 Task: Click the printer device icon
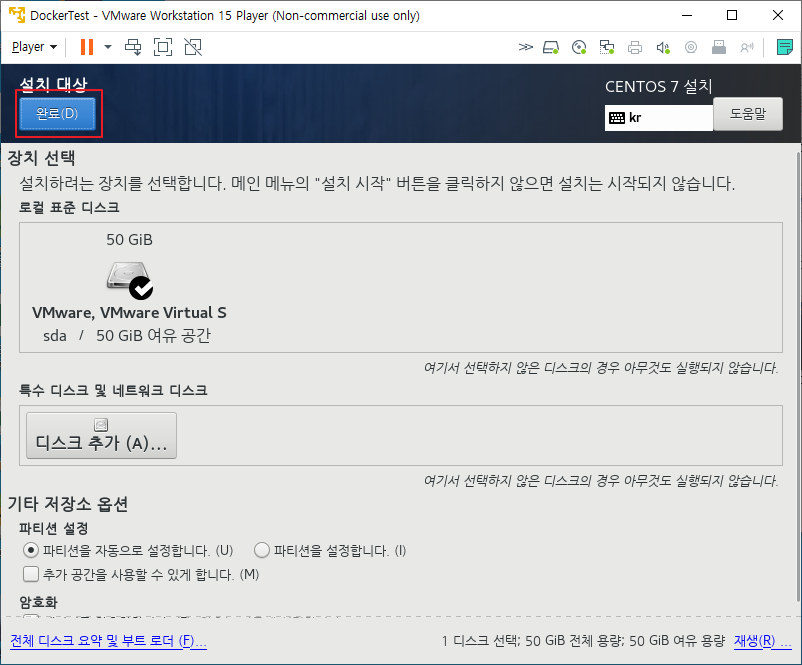pyautogui.click(x=635, y=48)
